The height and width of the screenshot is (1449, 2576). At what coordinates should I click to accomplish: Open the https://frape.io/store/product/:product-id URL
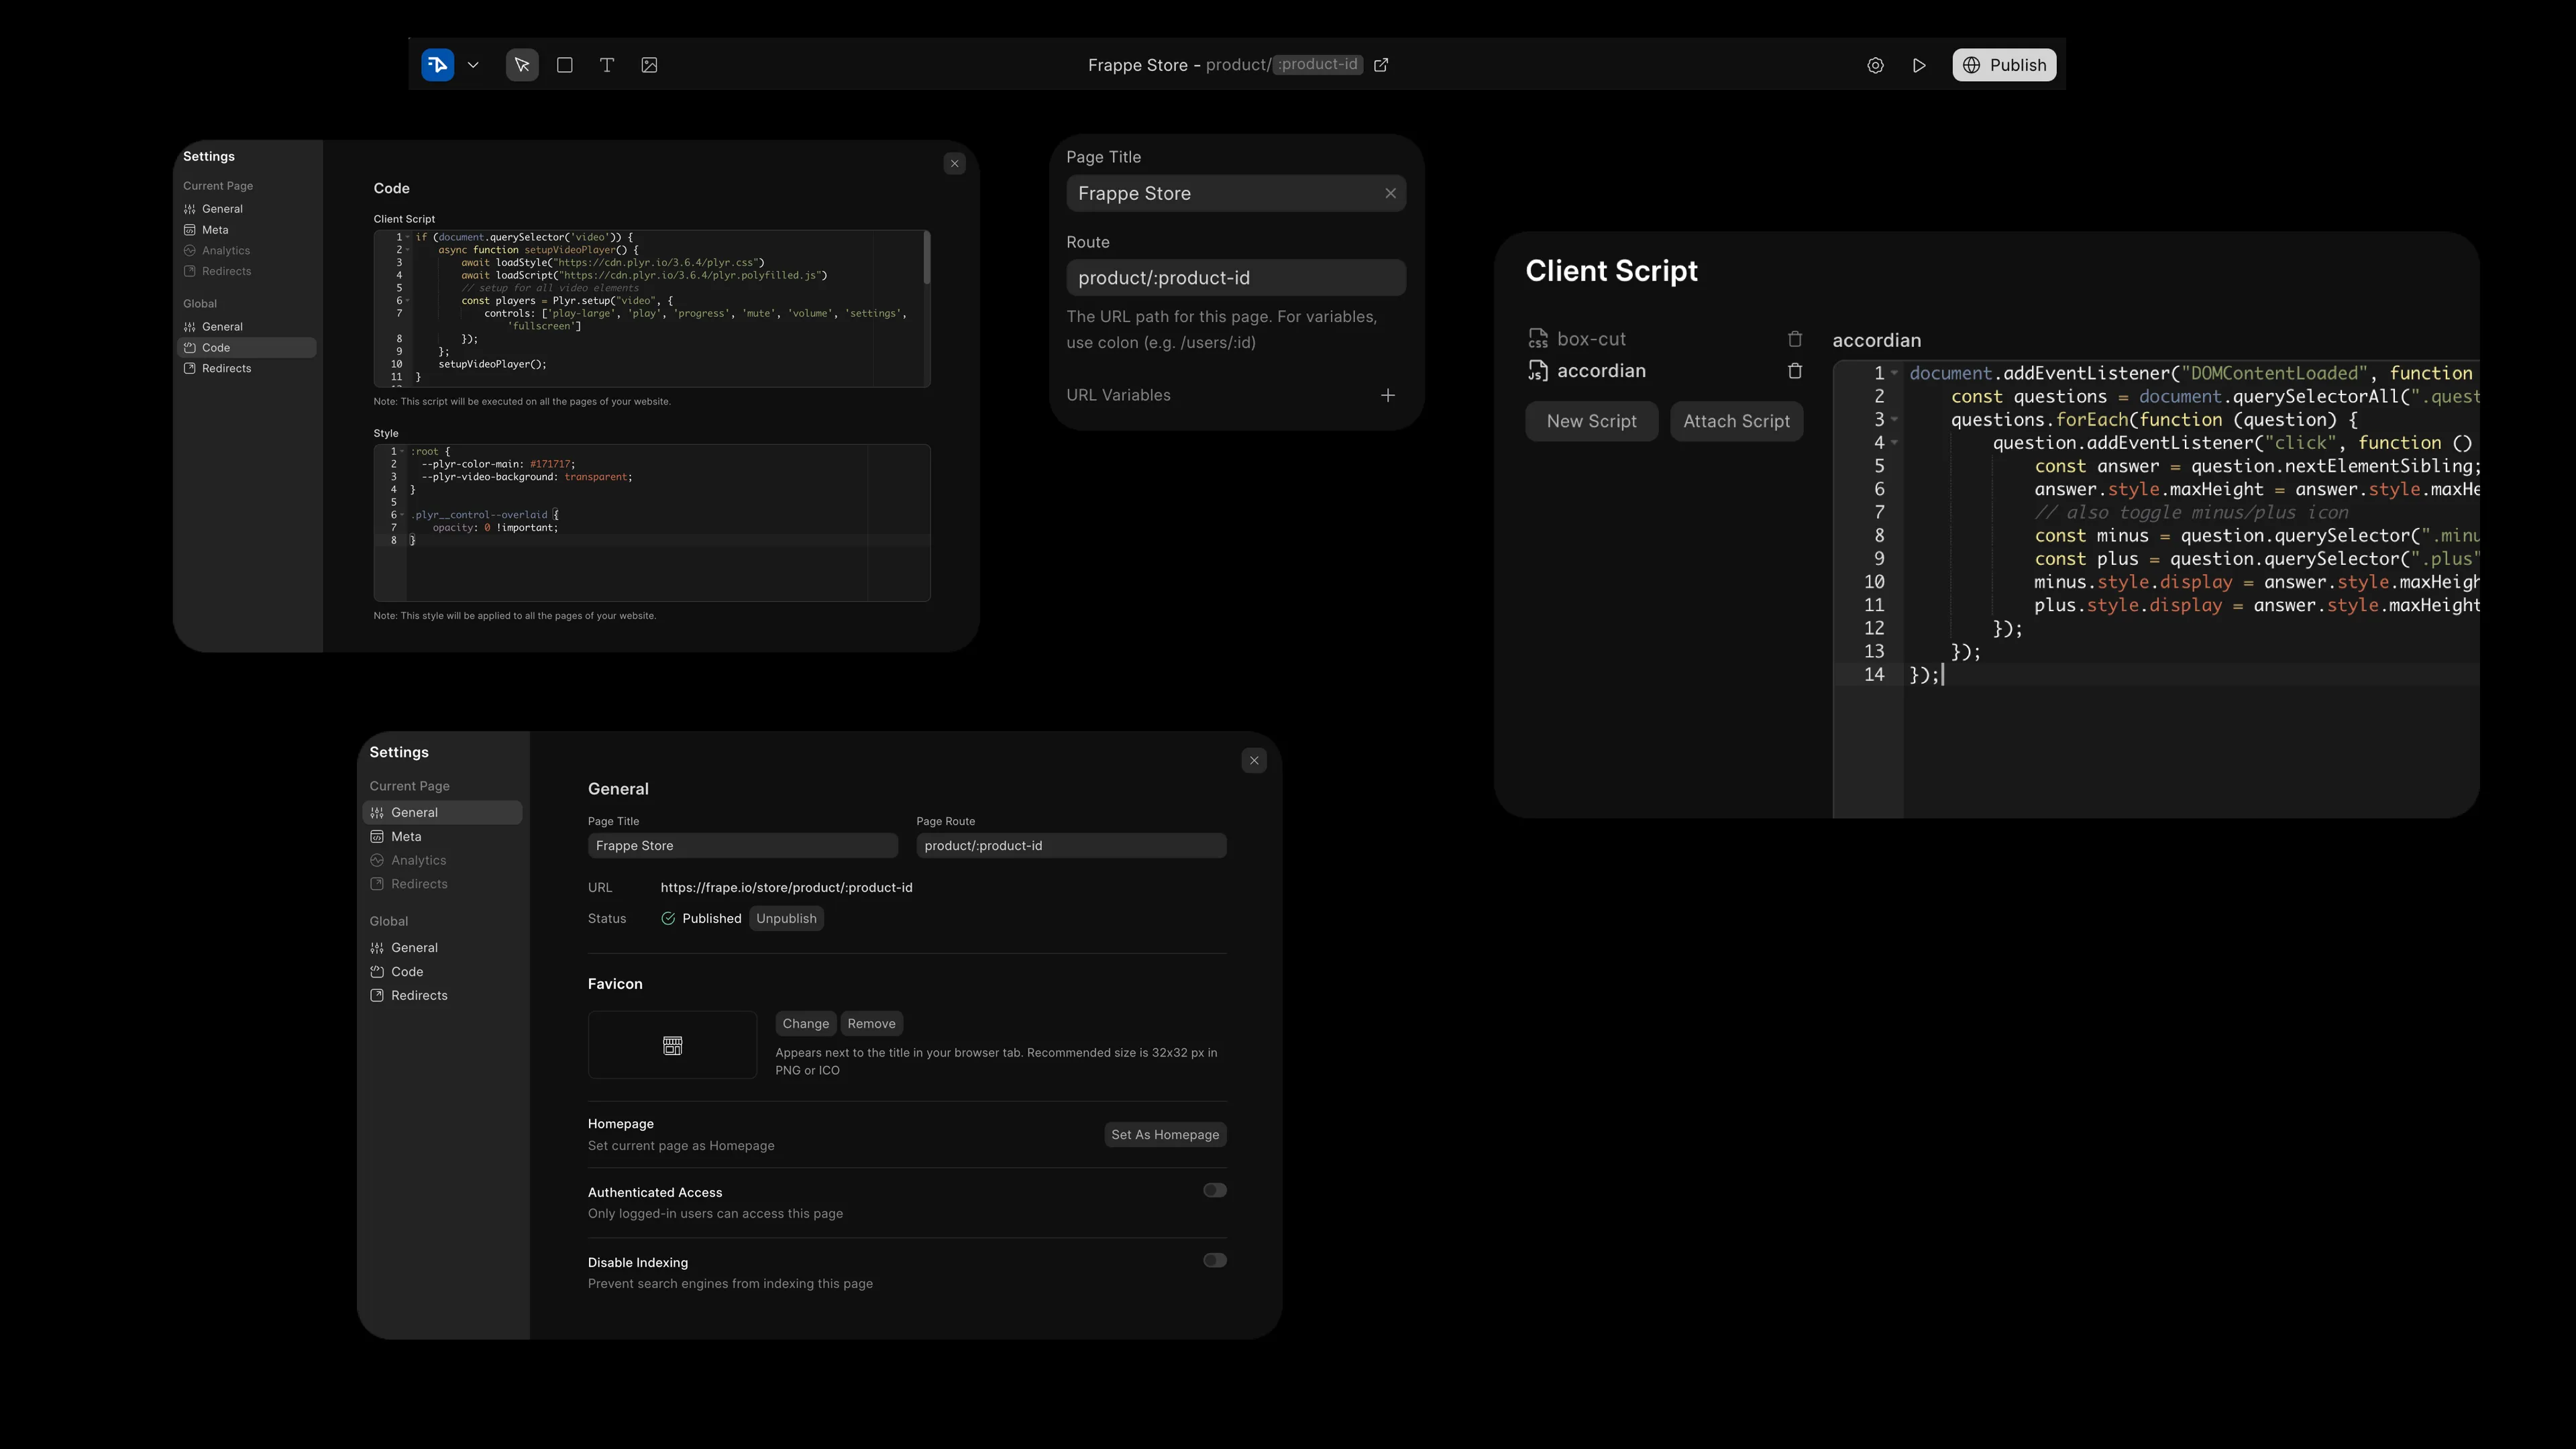point(786,888)
